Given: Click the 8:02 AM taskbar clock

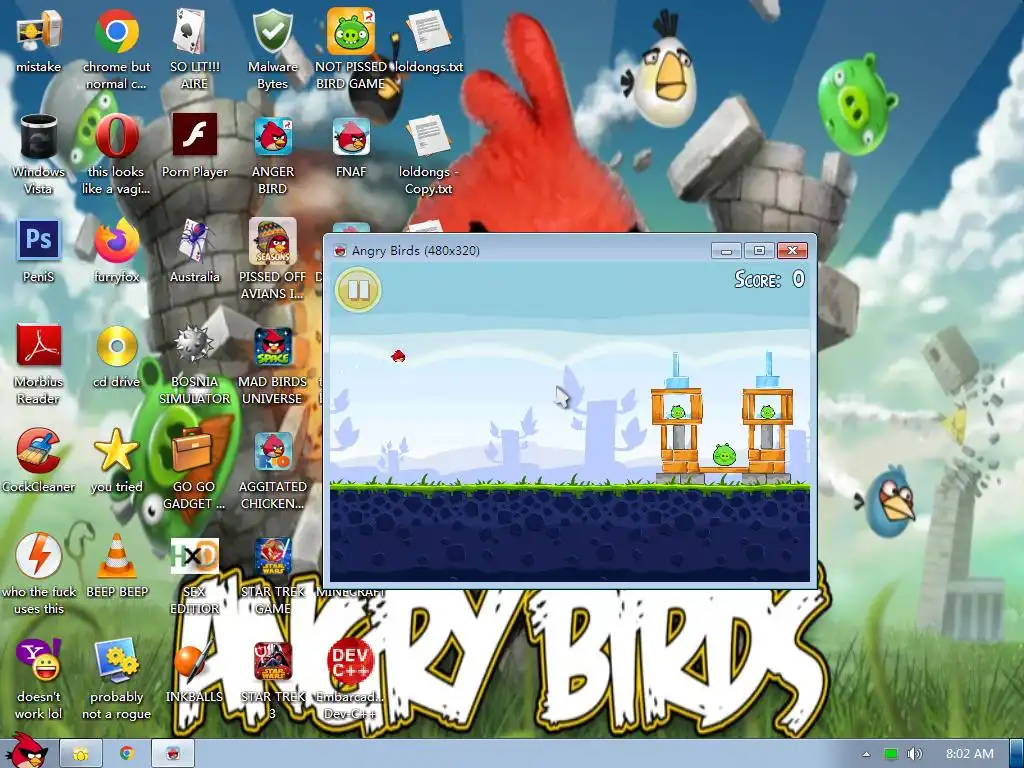Looking at the screenshot, I should [970, 754].
